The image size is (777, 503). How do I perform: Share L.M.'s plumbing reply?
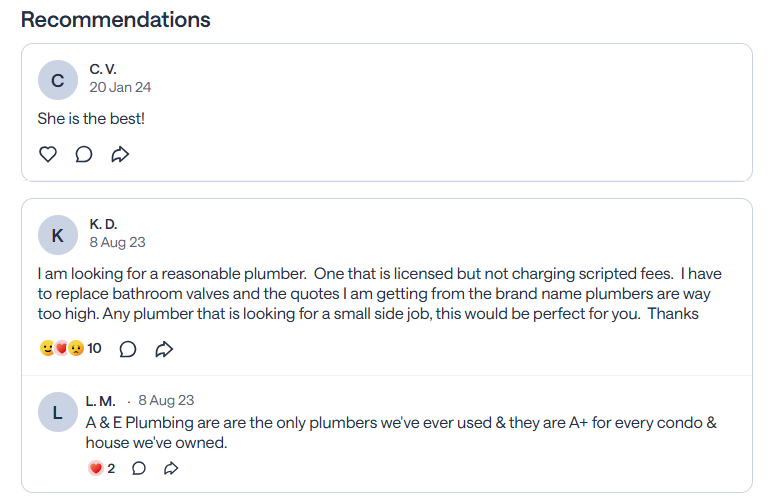point(171,468)
